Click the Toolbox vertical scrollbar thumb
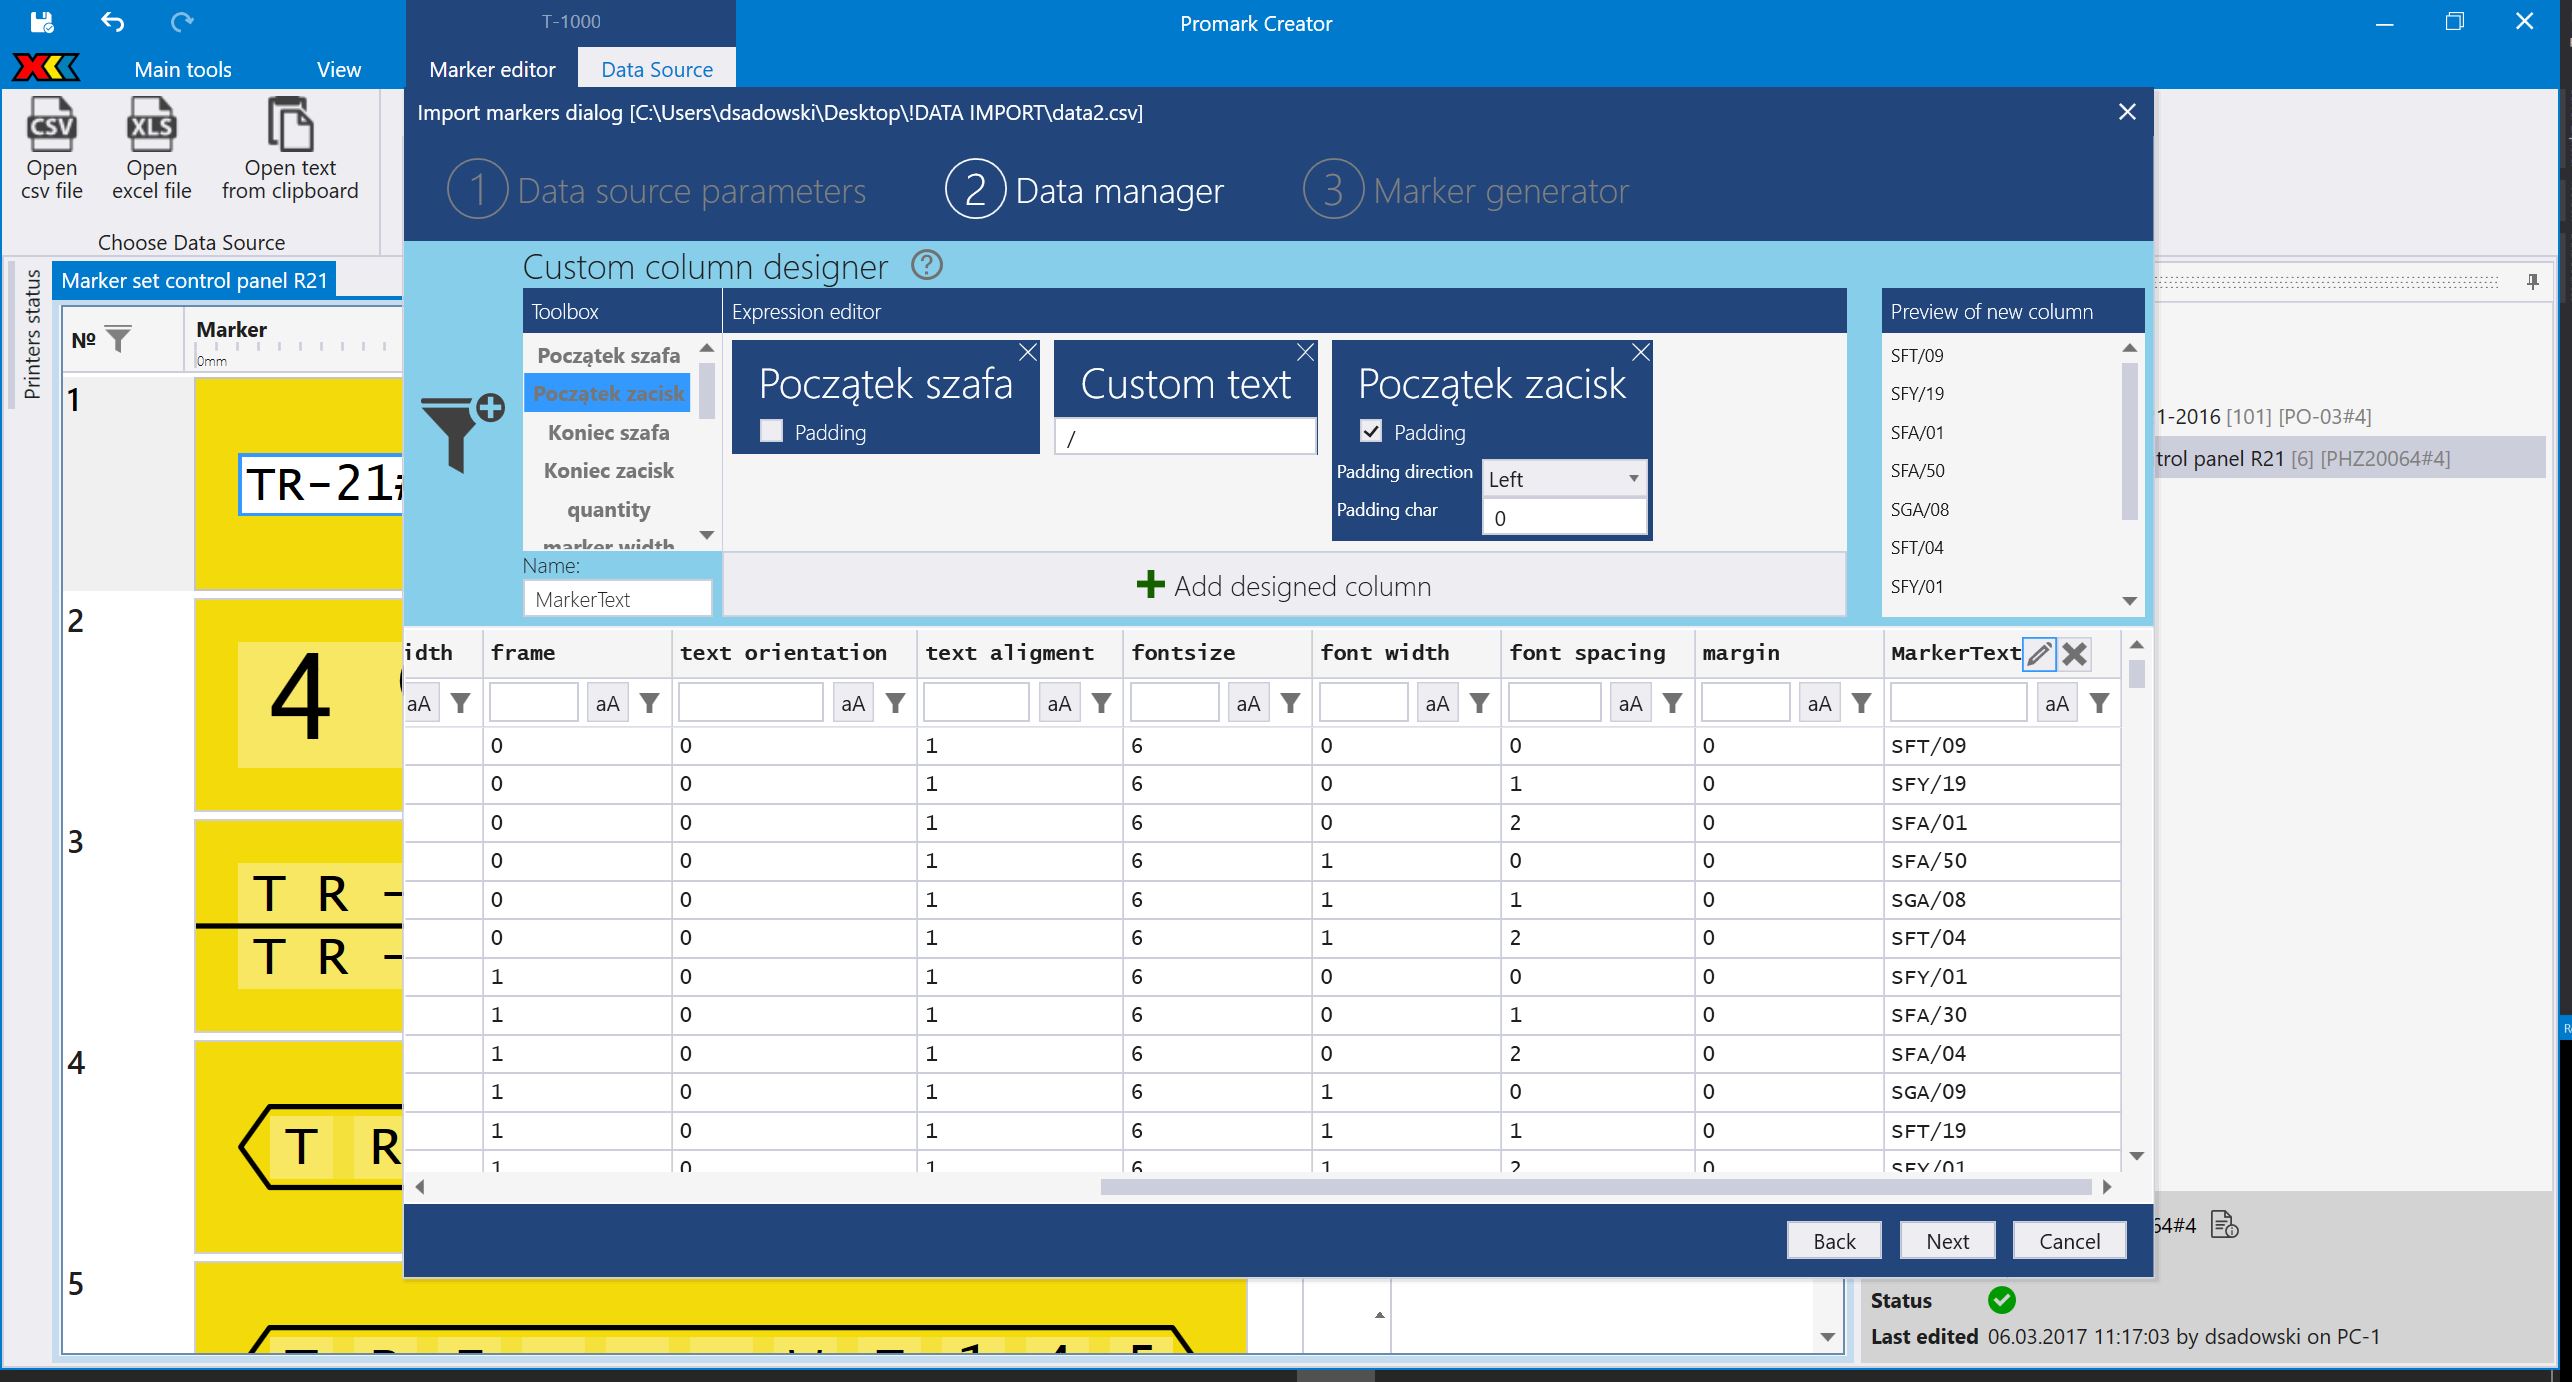 point(707,390)
